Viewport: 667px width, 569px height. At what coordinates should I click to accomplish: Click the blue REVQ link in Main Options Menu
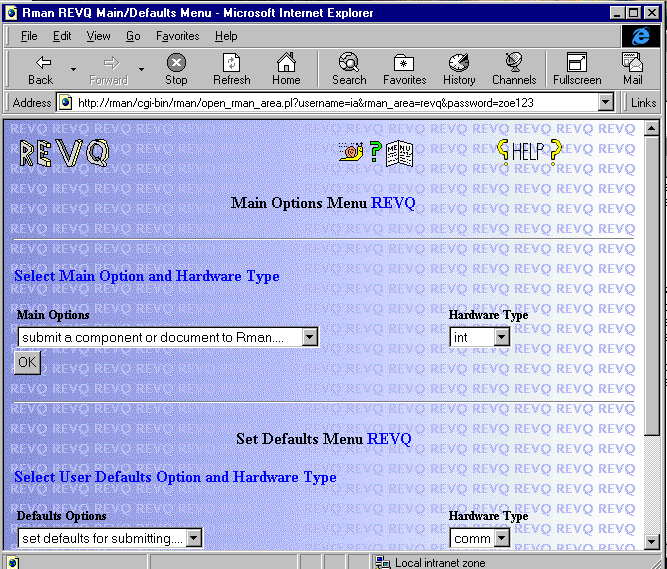(x=393, y=203)
